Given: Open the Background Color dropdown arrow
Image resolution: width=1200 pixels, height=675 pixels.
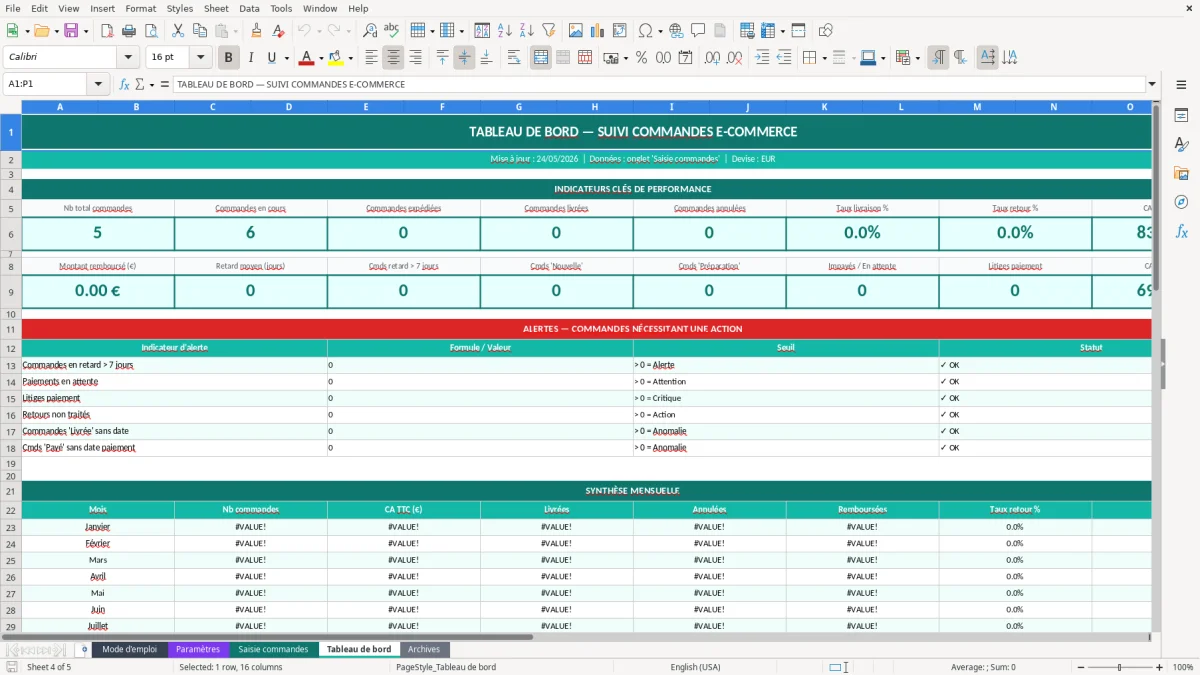Looking at the screenshot, I should [349, 58].
